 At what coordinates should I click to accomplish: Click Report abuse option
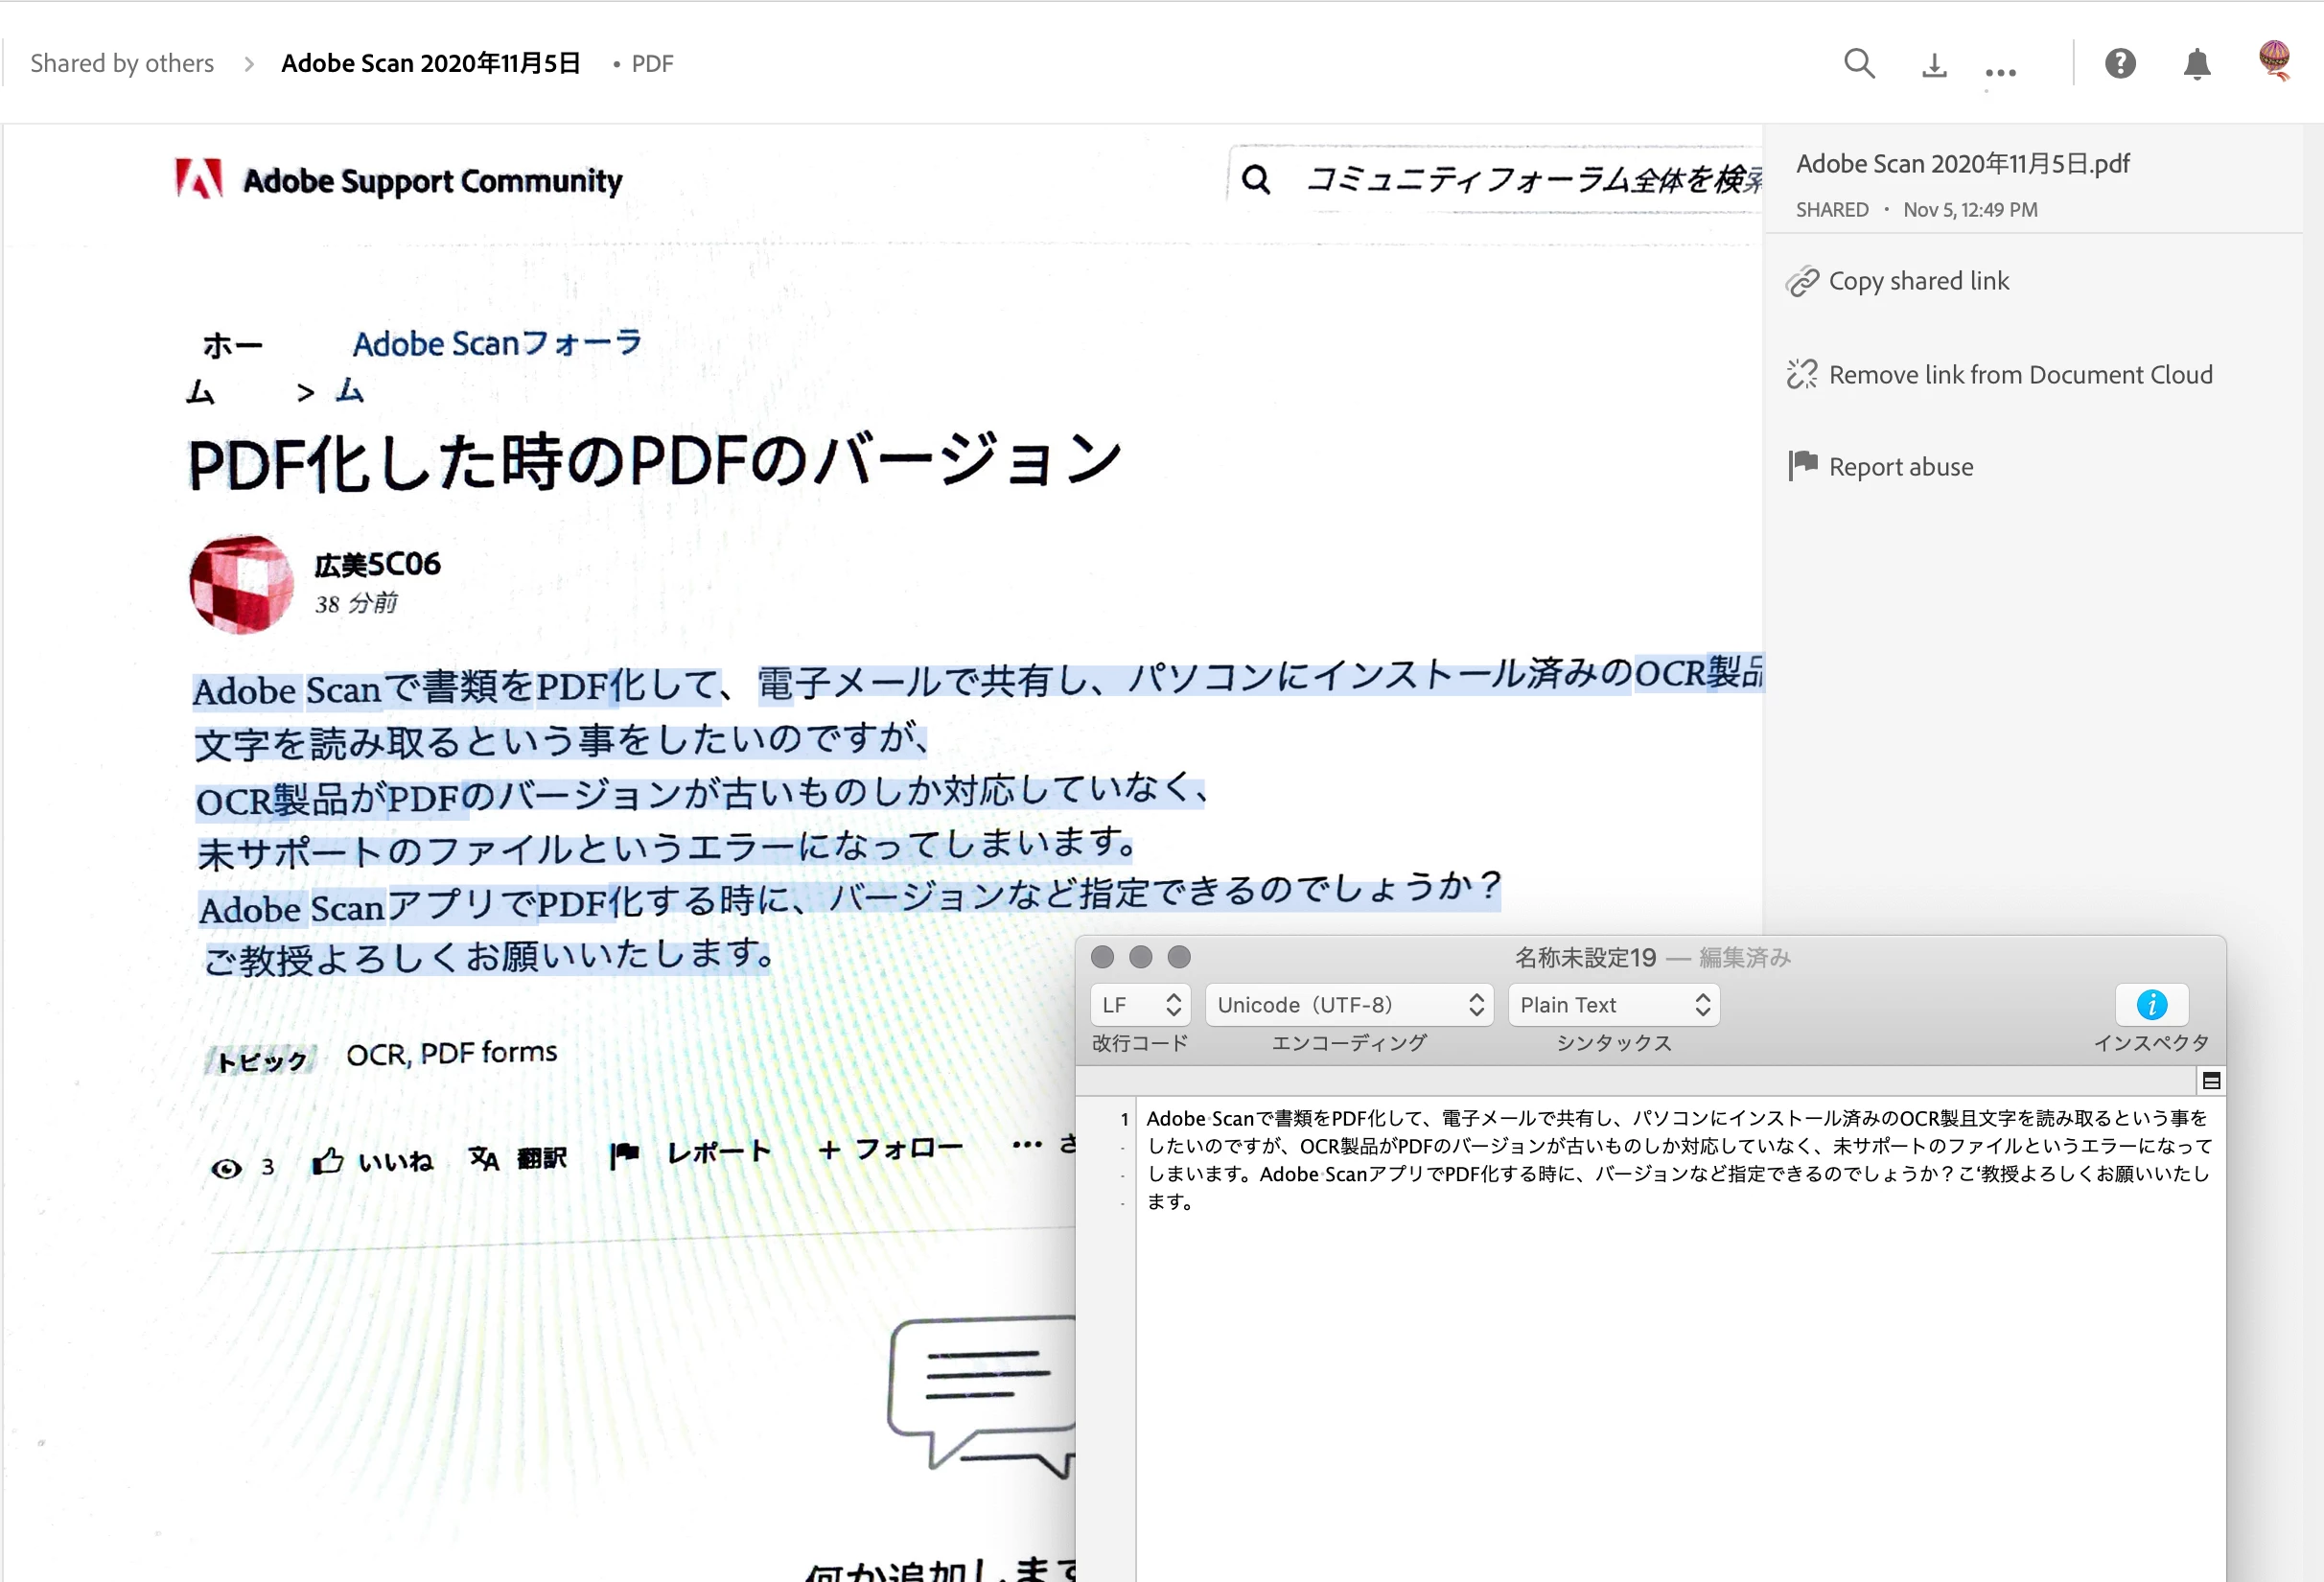[1899, 467]
